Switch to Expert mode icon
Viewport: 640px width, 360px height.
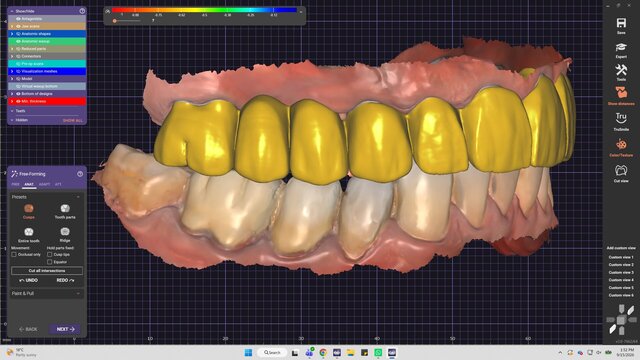pyautogui.click(x=621, y=47)
